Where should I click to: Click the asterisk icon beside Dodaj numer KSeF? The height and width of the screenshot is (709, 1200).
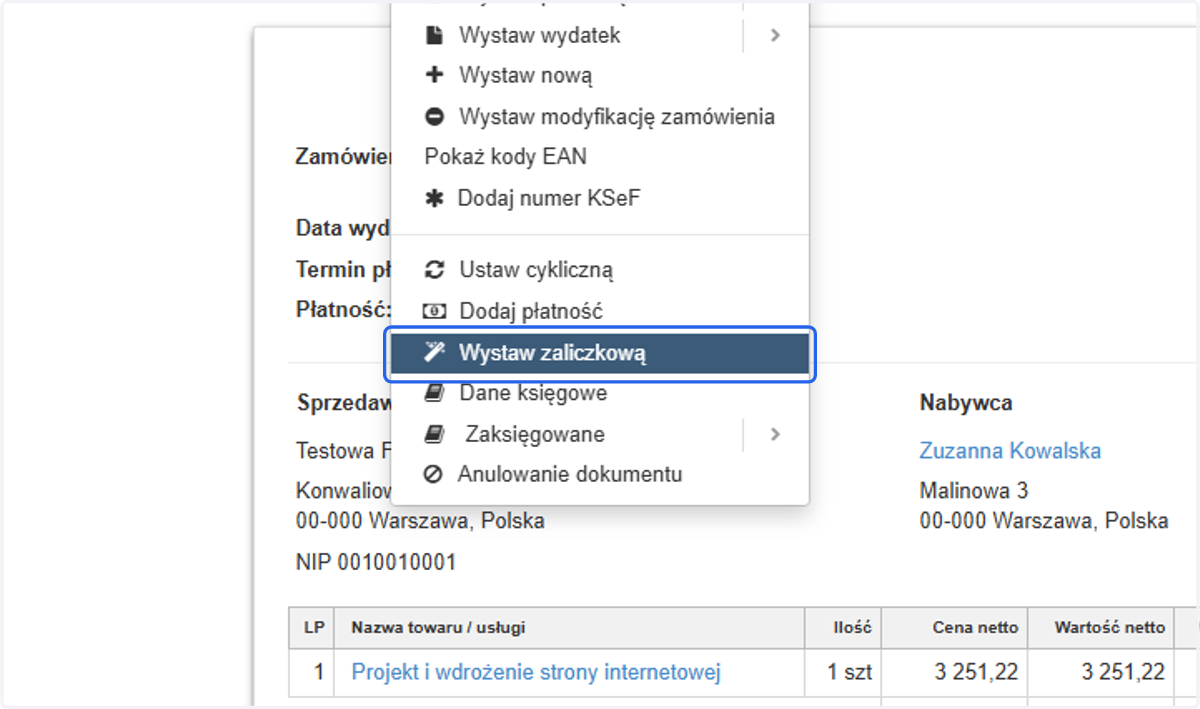(x=434, y=198)
